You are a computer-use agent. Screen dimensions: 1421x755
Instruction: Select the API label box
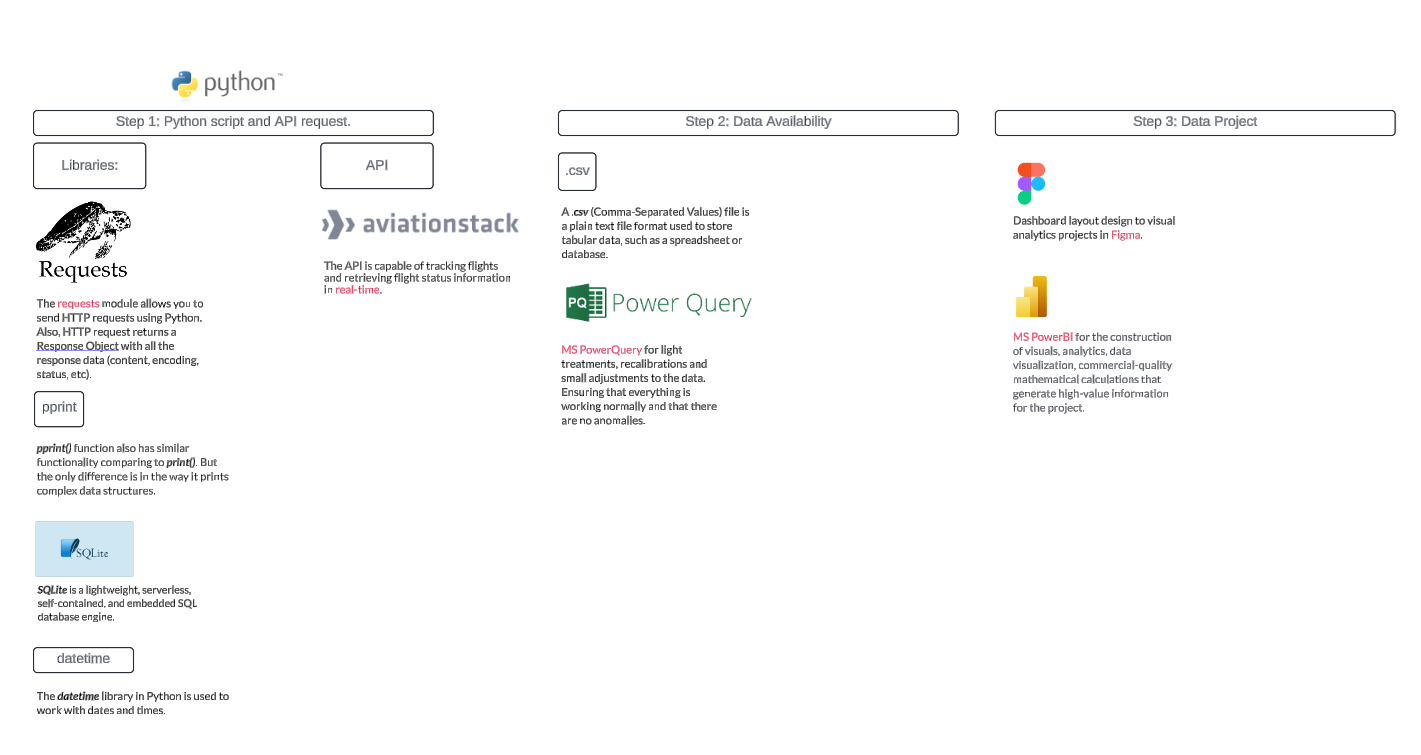377,166
